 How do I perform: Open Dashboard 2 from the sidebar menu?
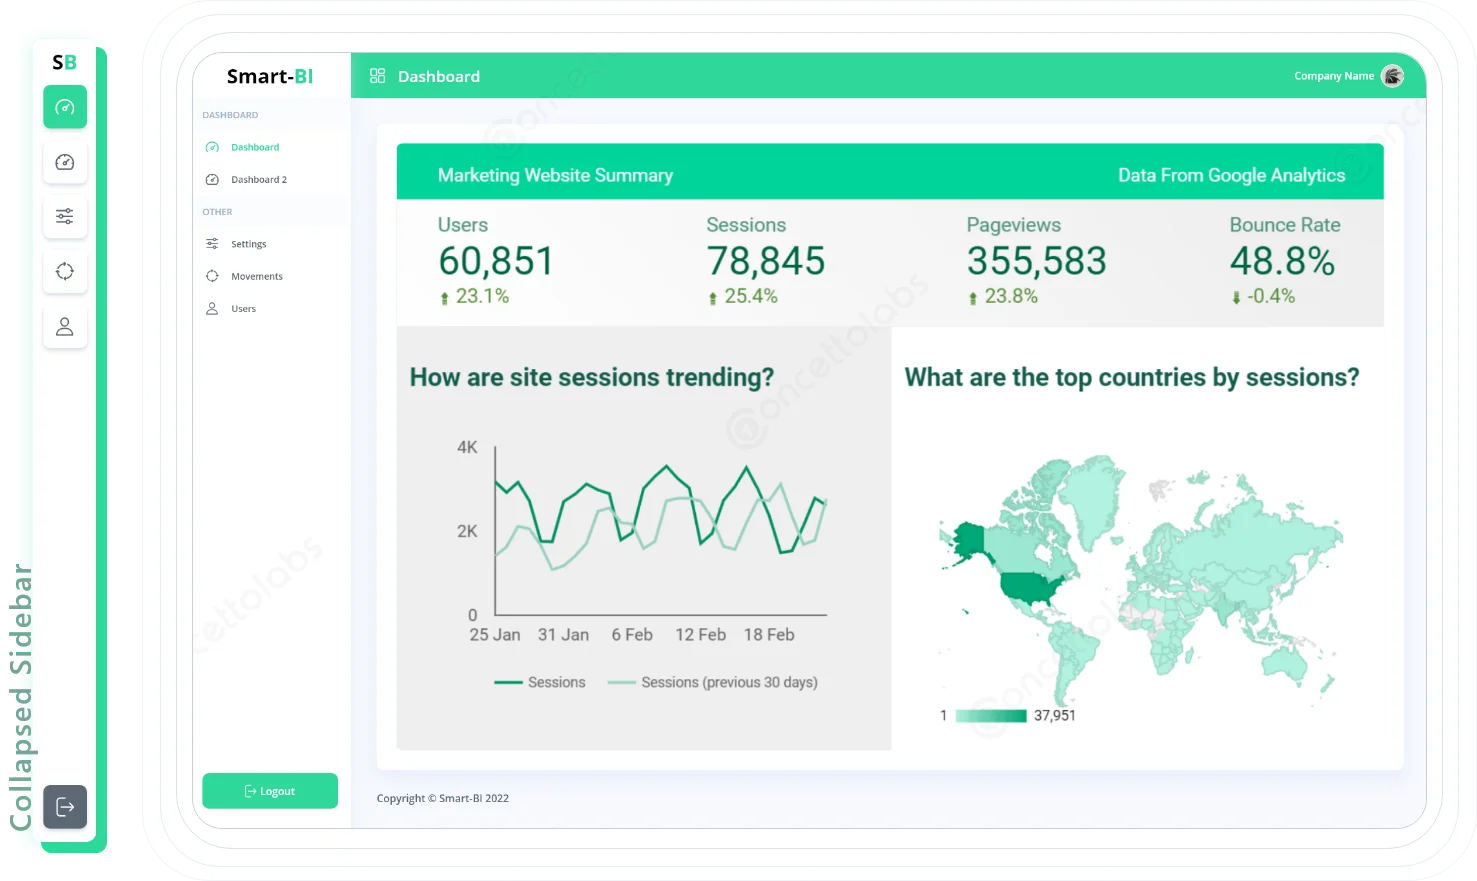tap(258, 180)
